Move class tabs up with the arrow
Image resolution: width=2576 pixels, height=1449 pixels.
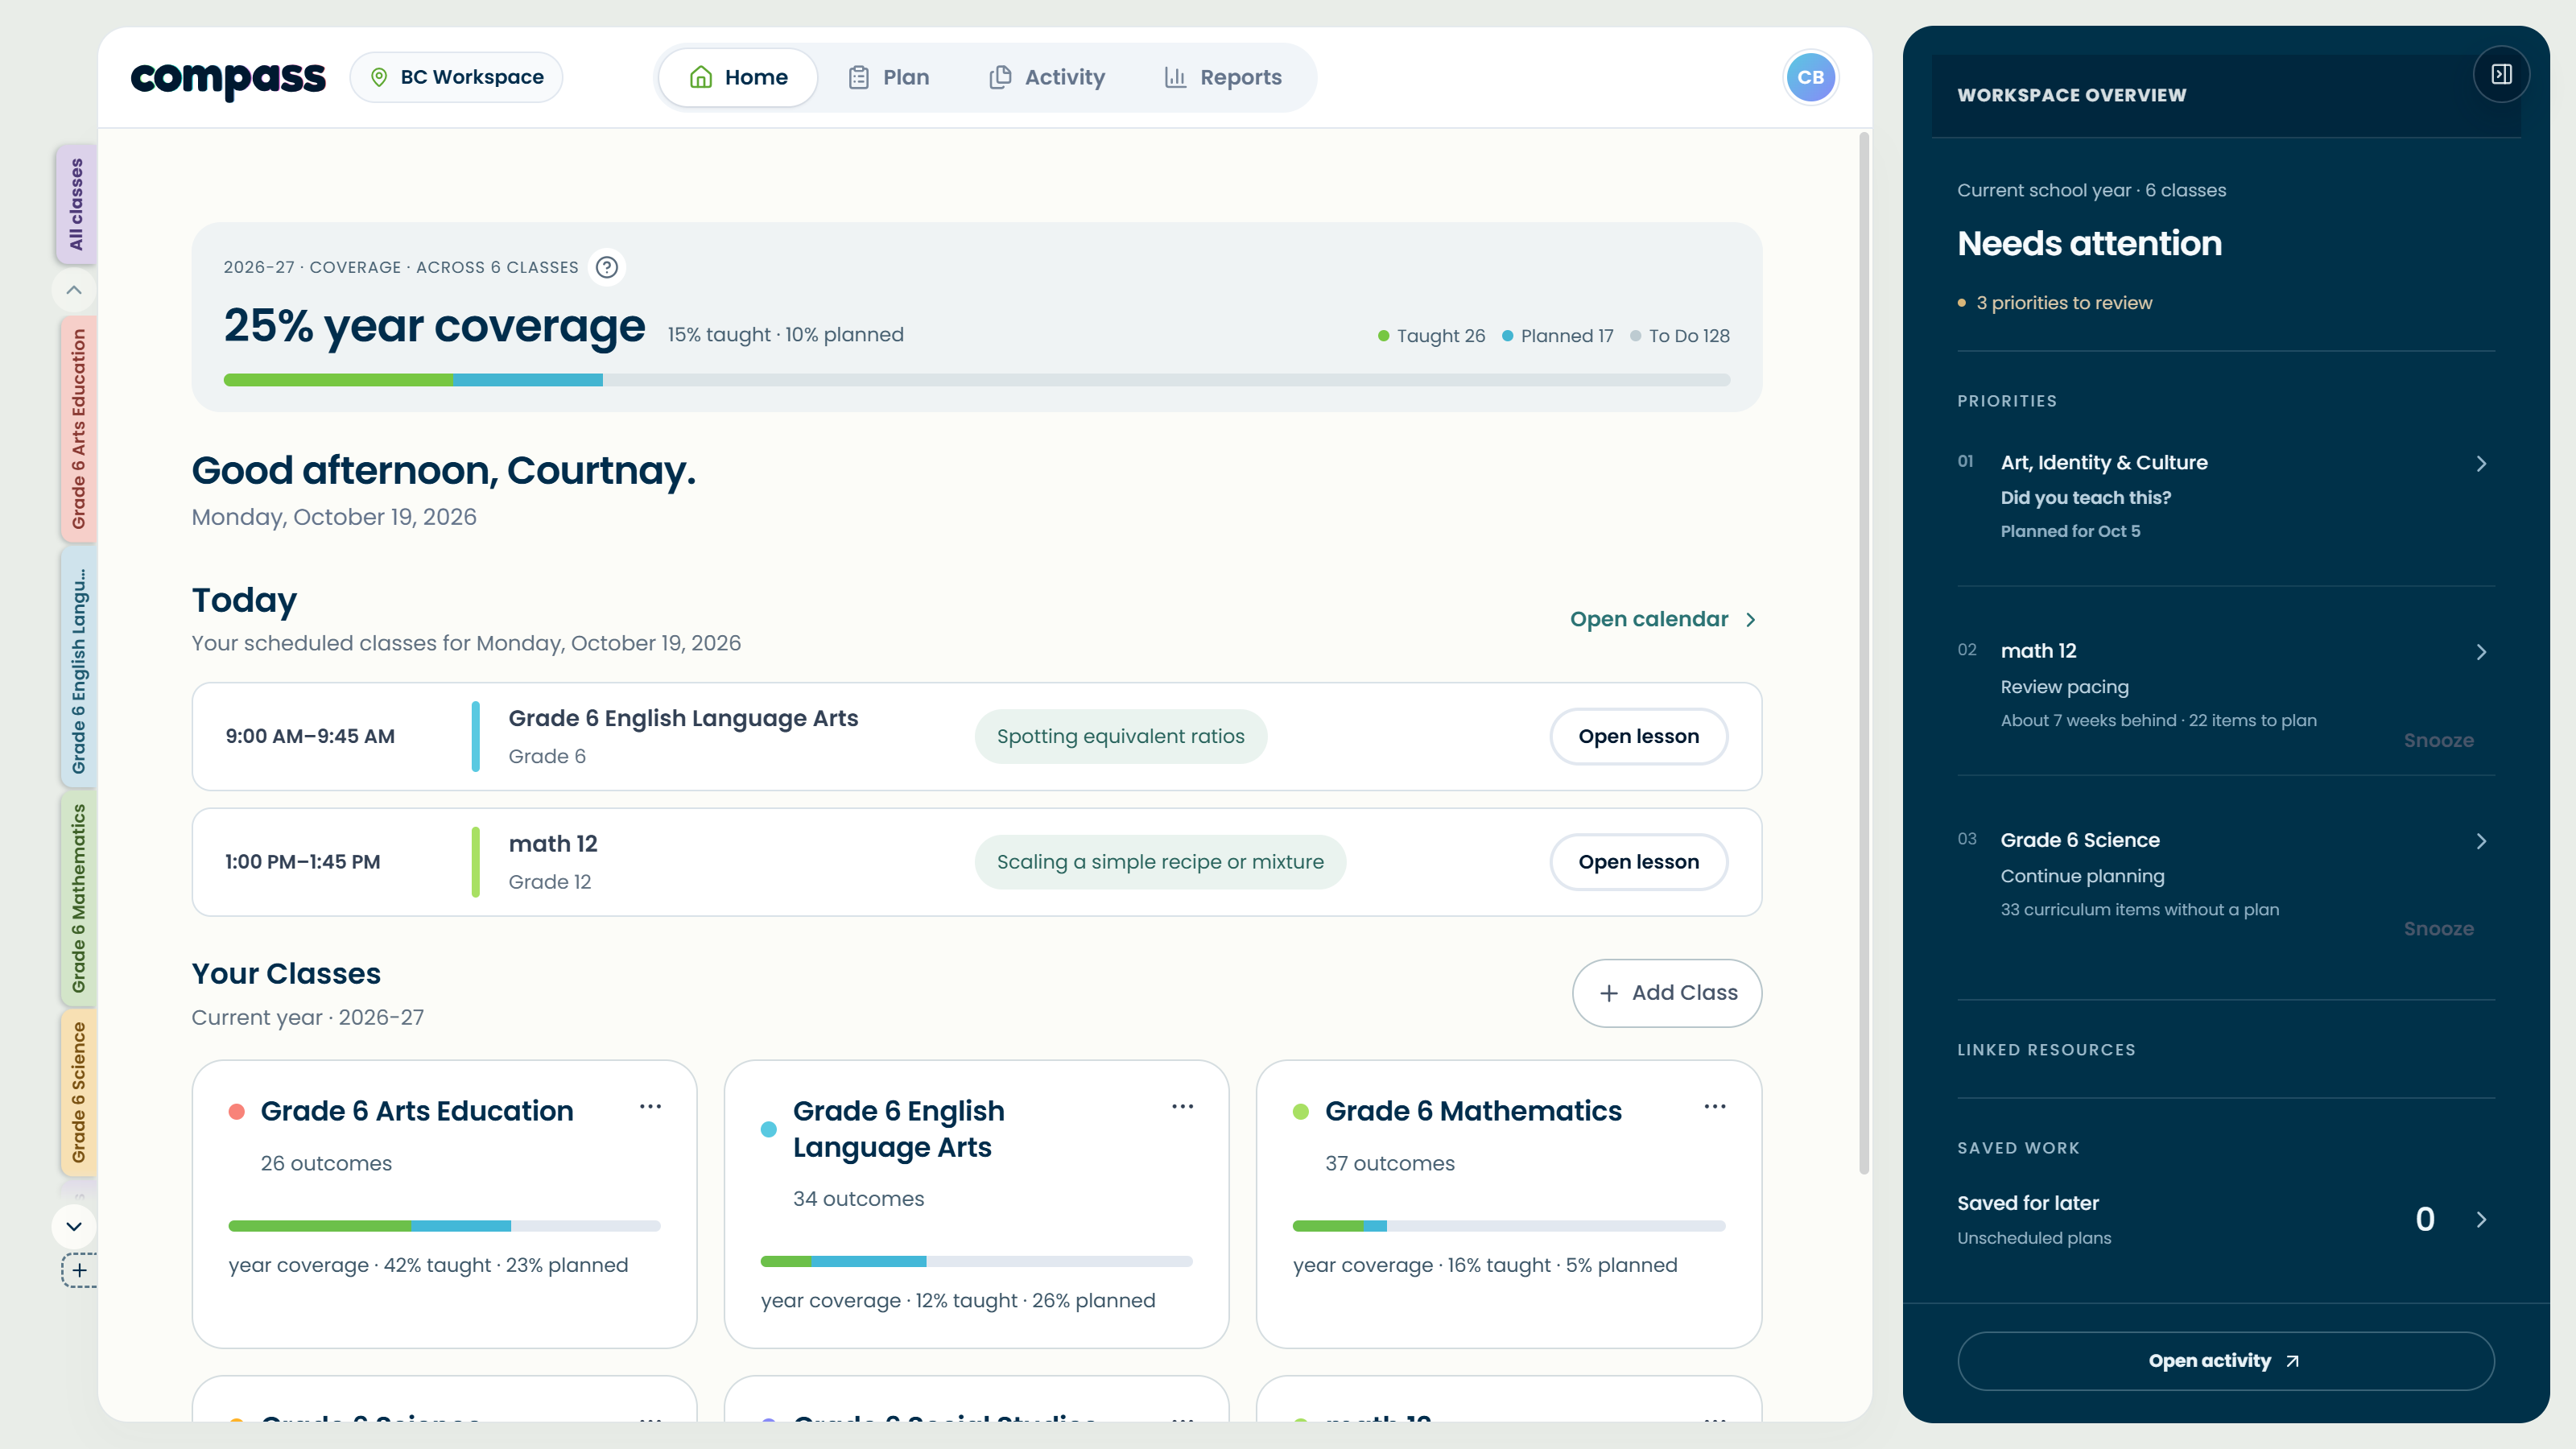[x=74, y=290]
